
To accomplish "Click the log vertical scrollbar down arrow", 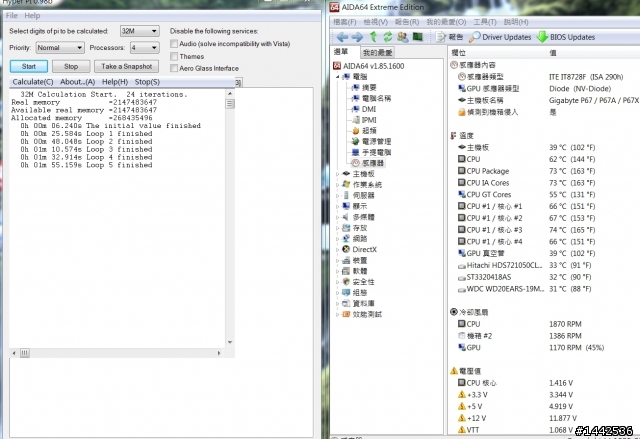I will pyautogui.click(x=230, y=342).
